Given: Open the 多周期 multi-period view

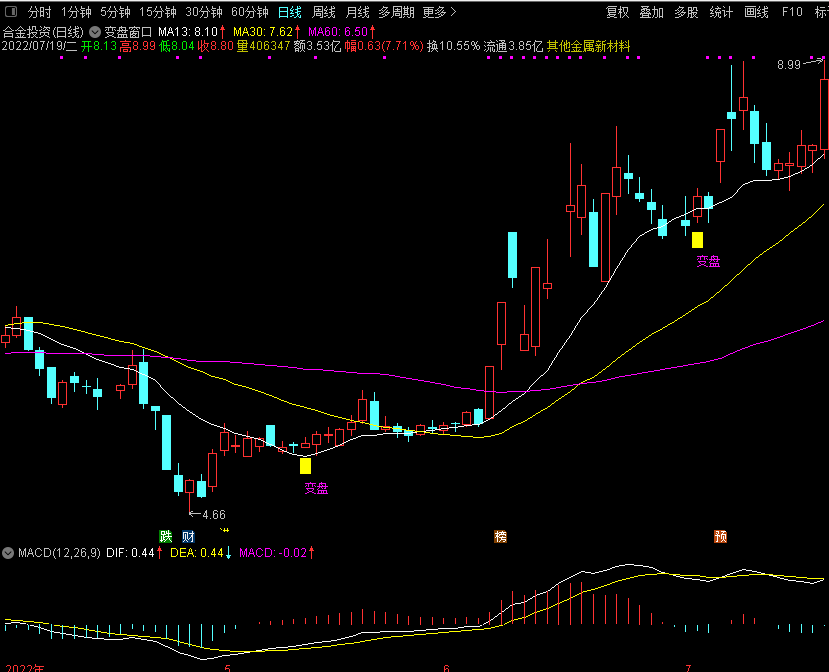Looking at the screenshot, I should (396, 12).
